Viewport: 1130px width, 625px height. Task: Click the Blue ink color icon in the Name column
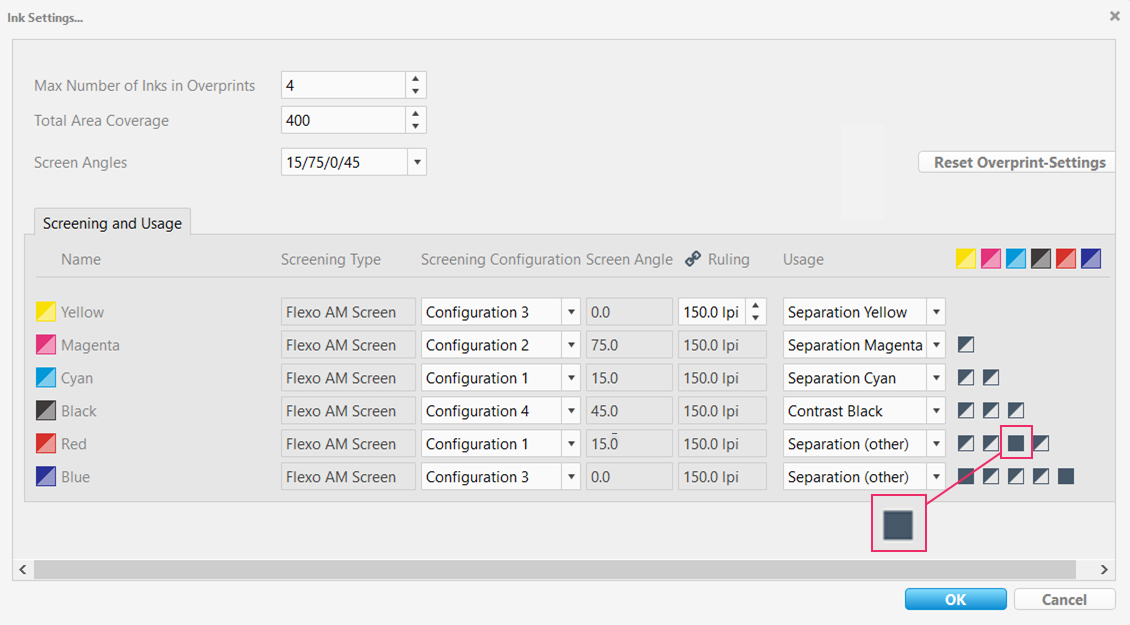tap(45, 476)
